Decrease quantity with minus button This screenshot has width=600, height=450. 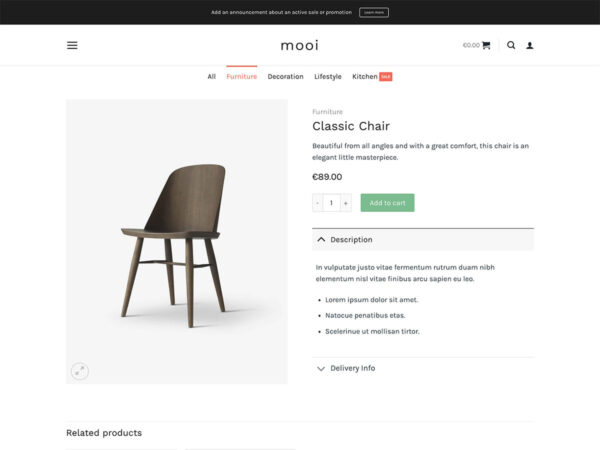pos(317,203)
